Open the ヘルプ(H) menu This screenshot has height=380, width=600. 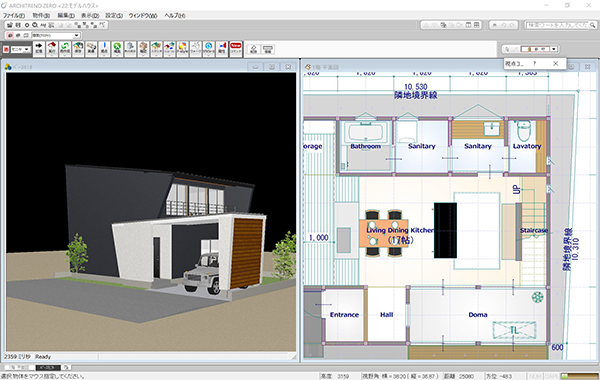tap(175, 16)
